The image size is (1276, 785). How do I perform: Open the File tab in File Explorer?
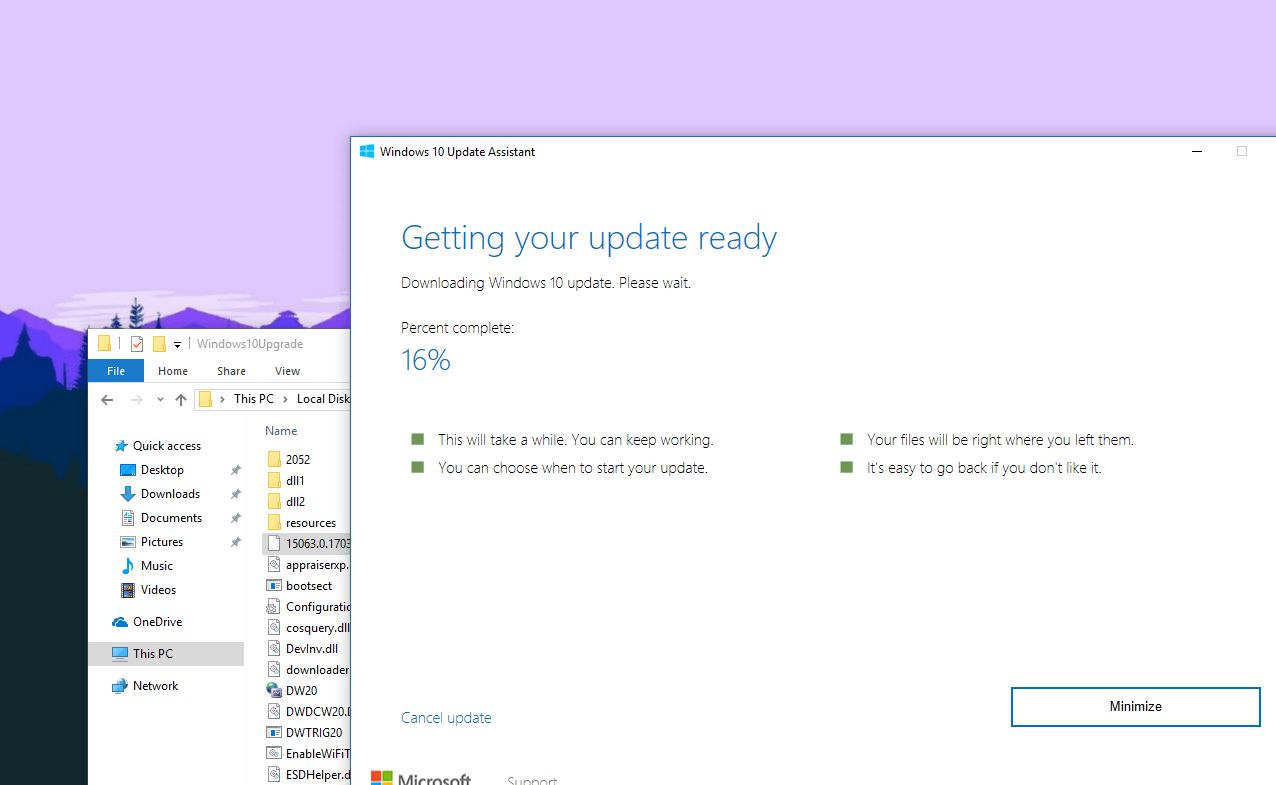pyautogui.click(x=116, y=371)
